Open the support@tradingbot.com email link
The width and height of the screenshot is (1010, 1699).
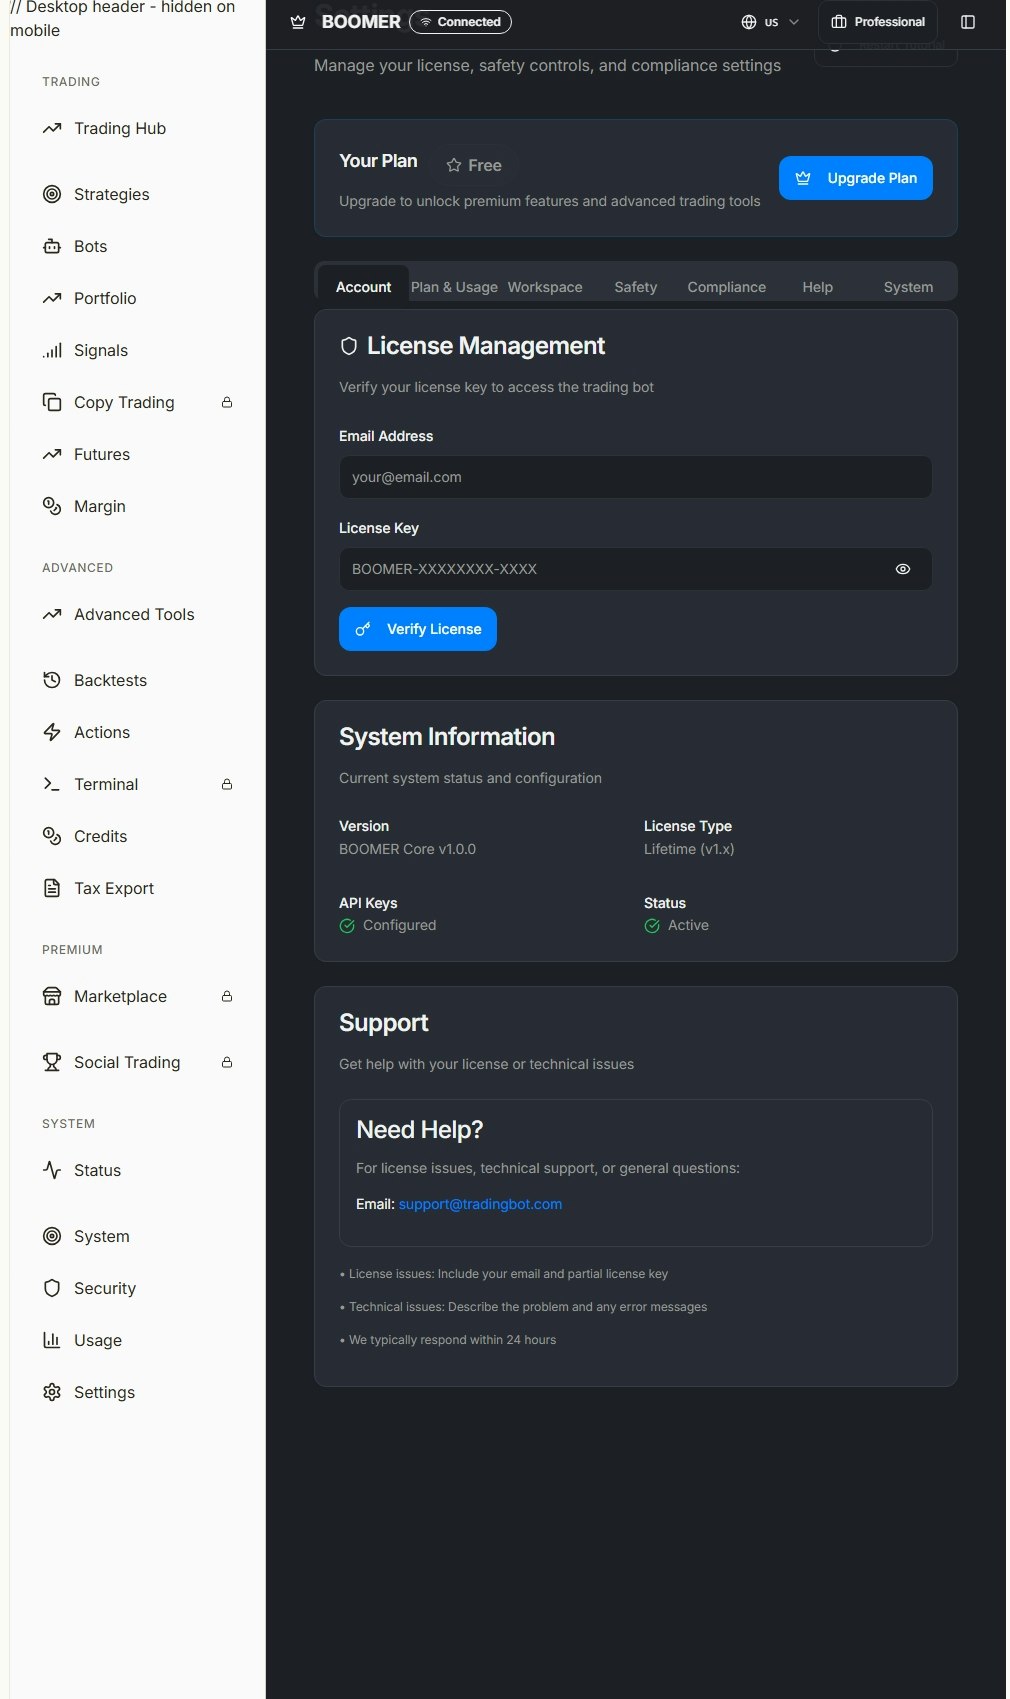480,1204
